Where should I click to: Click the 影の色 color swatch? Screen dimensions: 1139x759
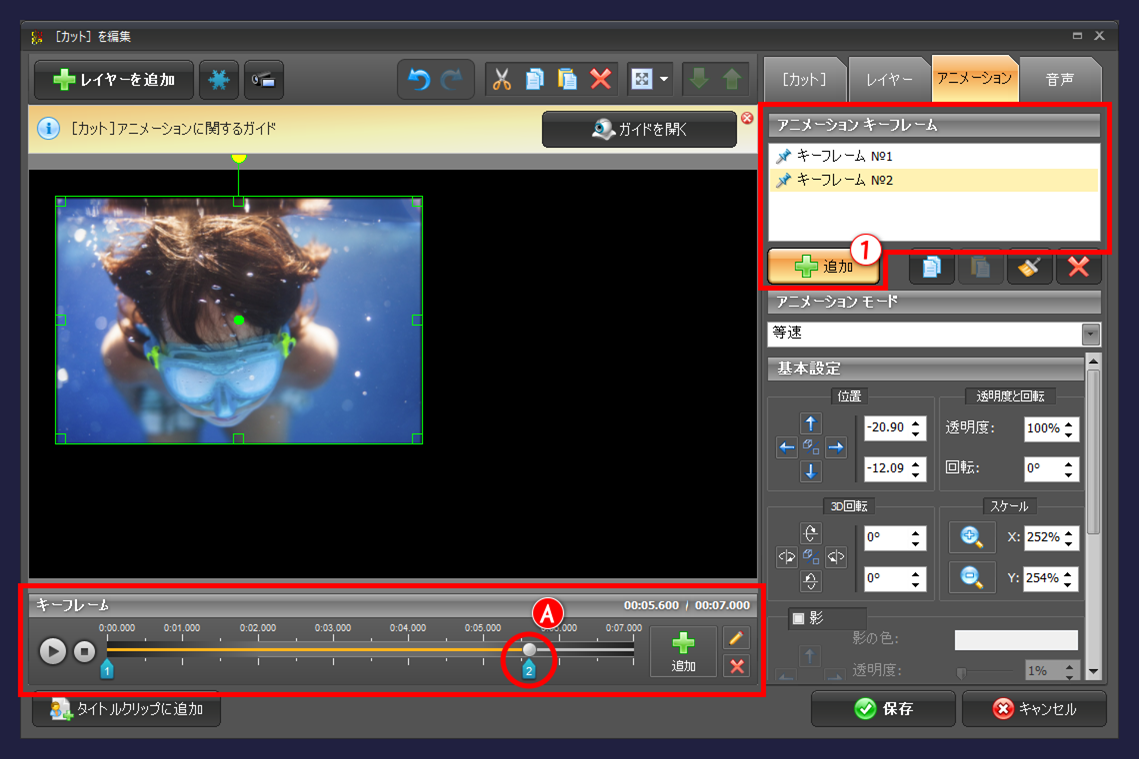pyautogui.click(x=1016, y=640)
